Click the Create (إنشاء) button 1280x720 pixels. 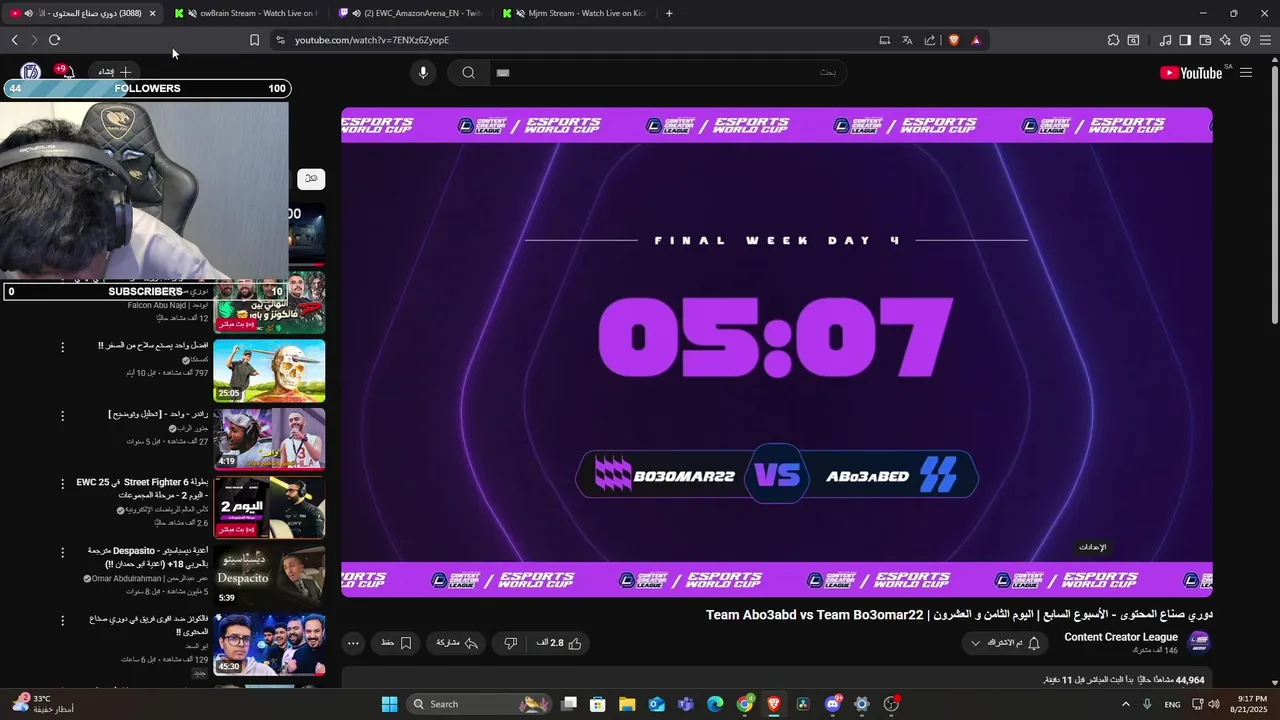click(115, 72)
